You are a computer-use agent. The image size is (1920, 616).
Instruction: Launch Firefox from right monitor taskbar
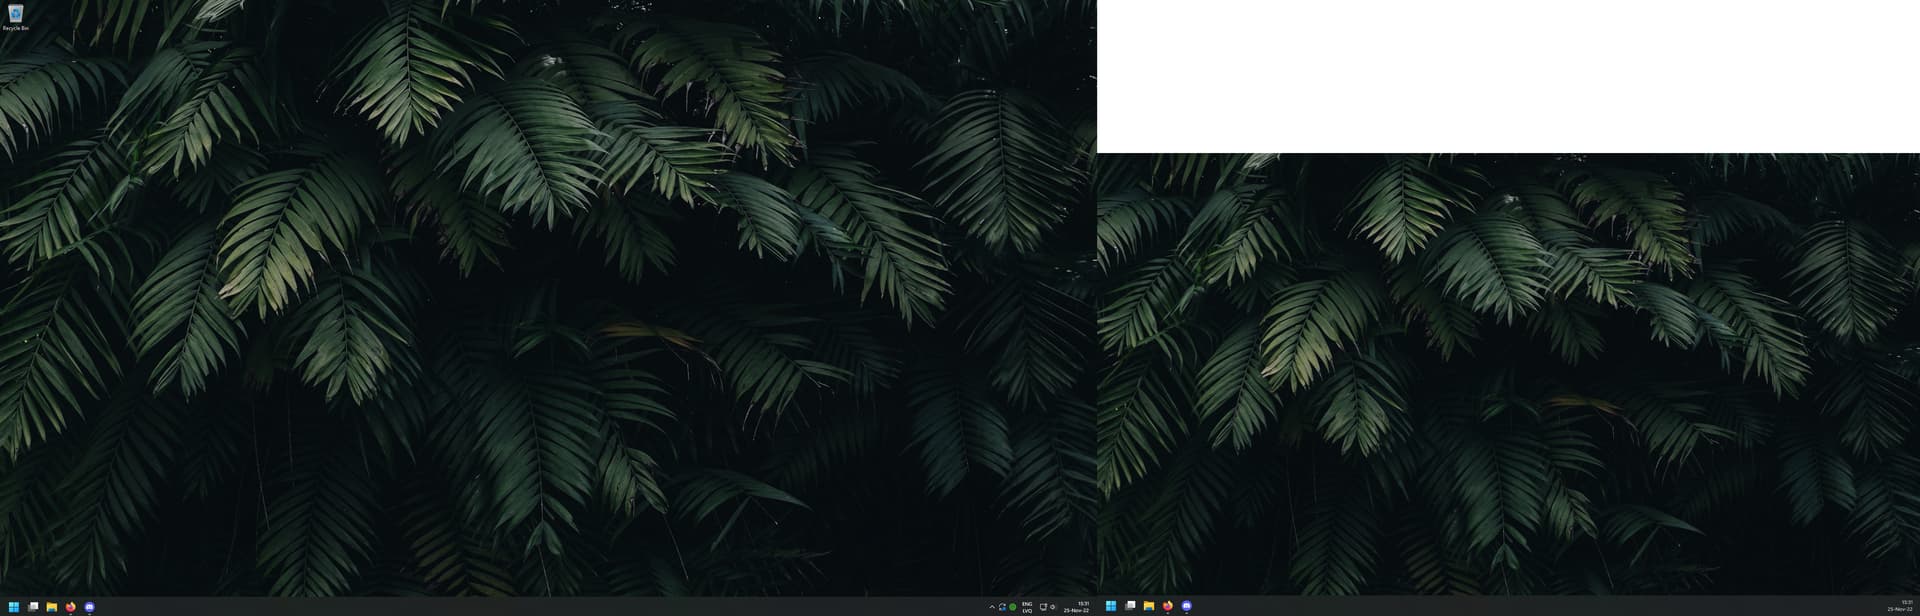click(1168, 606)
